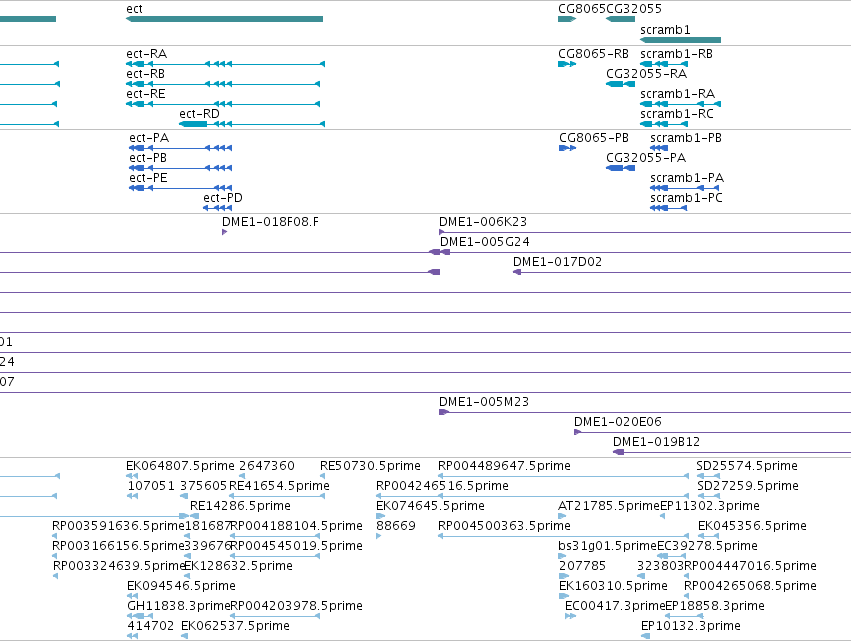851x641 pixels.
Task: Select the scramb1-PB protein
Action: pos(659,148)
